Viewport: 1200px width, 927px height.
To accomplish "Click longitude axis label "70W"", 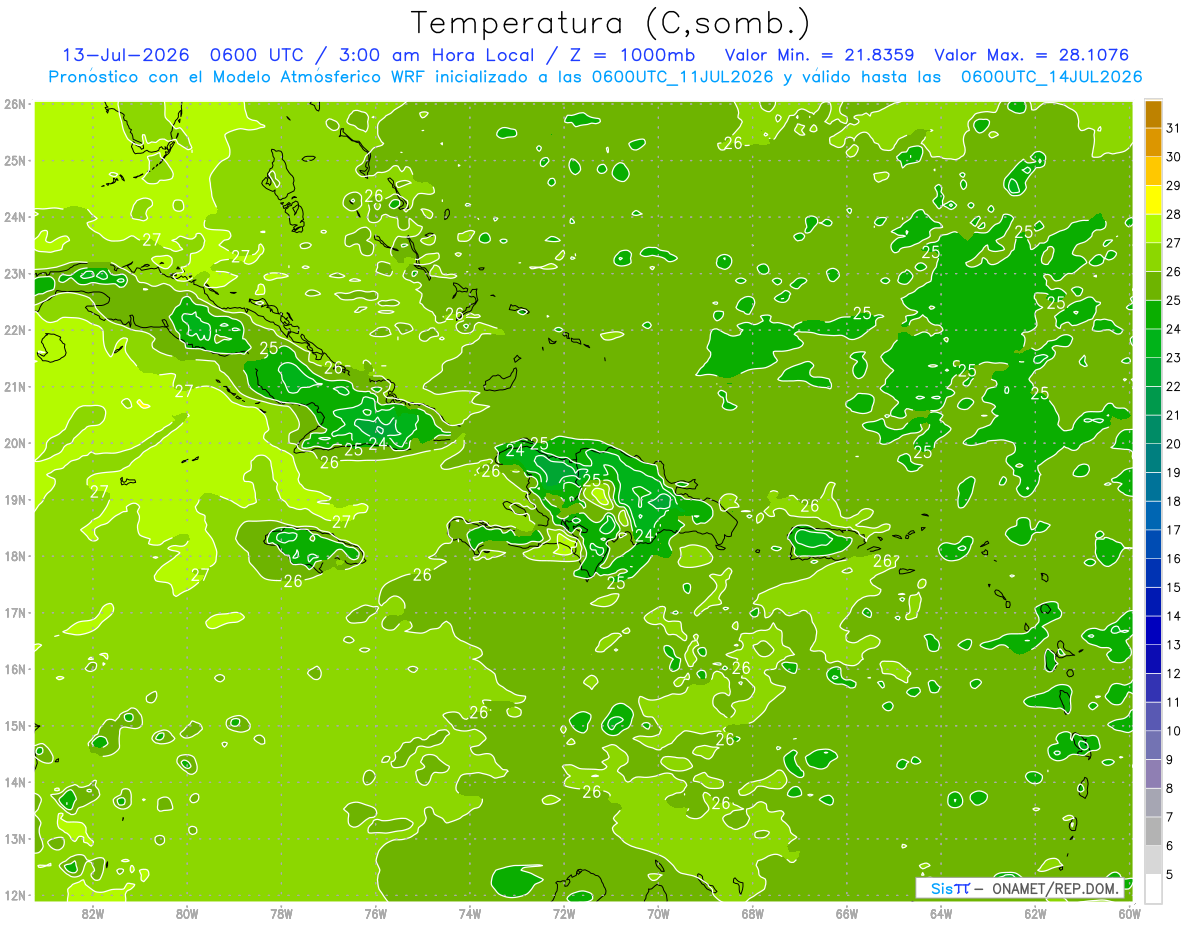I will point(658,912).
